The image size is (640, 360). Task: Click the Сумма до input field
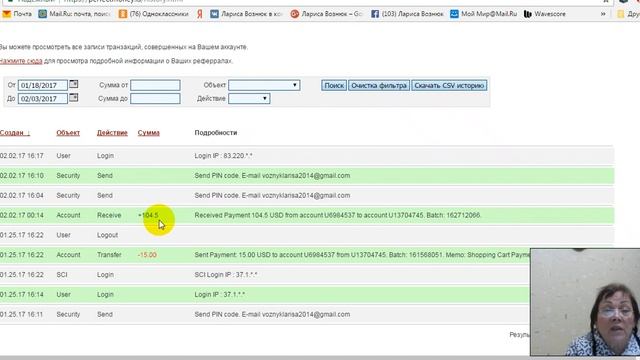155,98
